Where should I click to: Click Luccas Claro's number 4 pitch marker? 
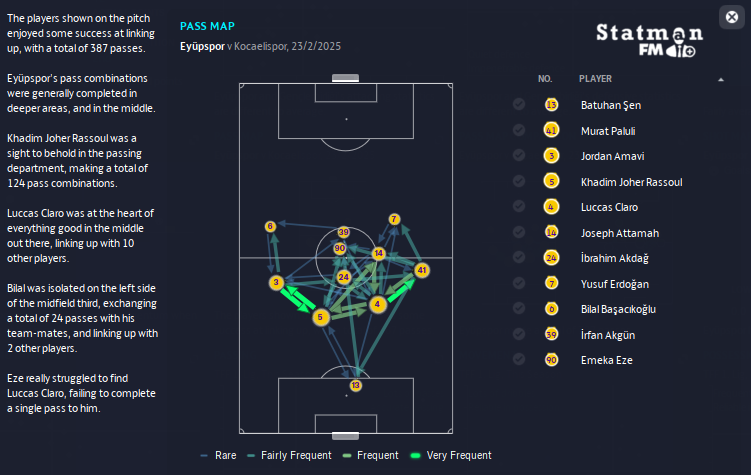point(377,303)
